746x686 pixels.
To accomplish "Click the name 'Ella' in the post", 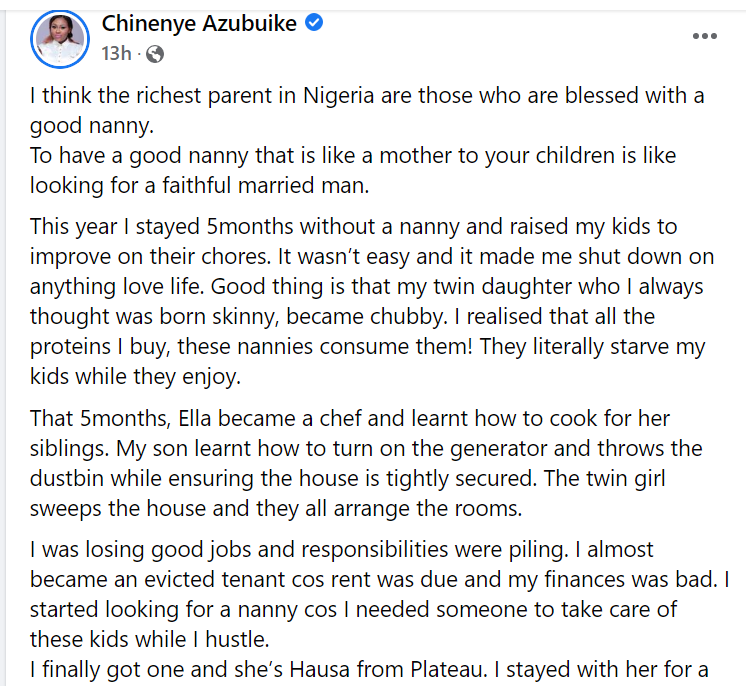I will point(195,419).
